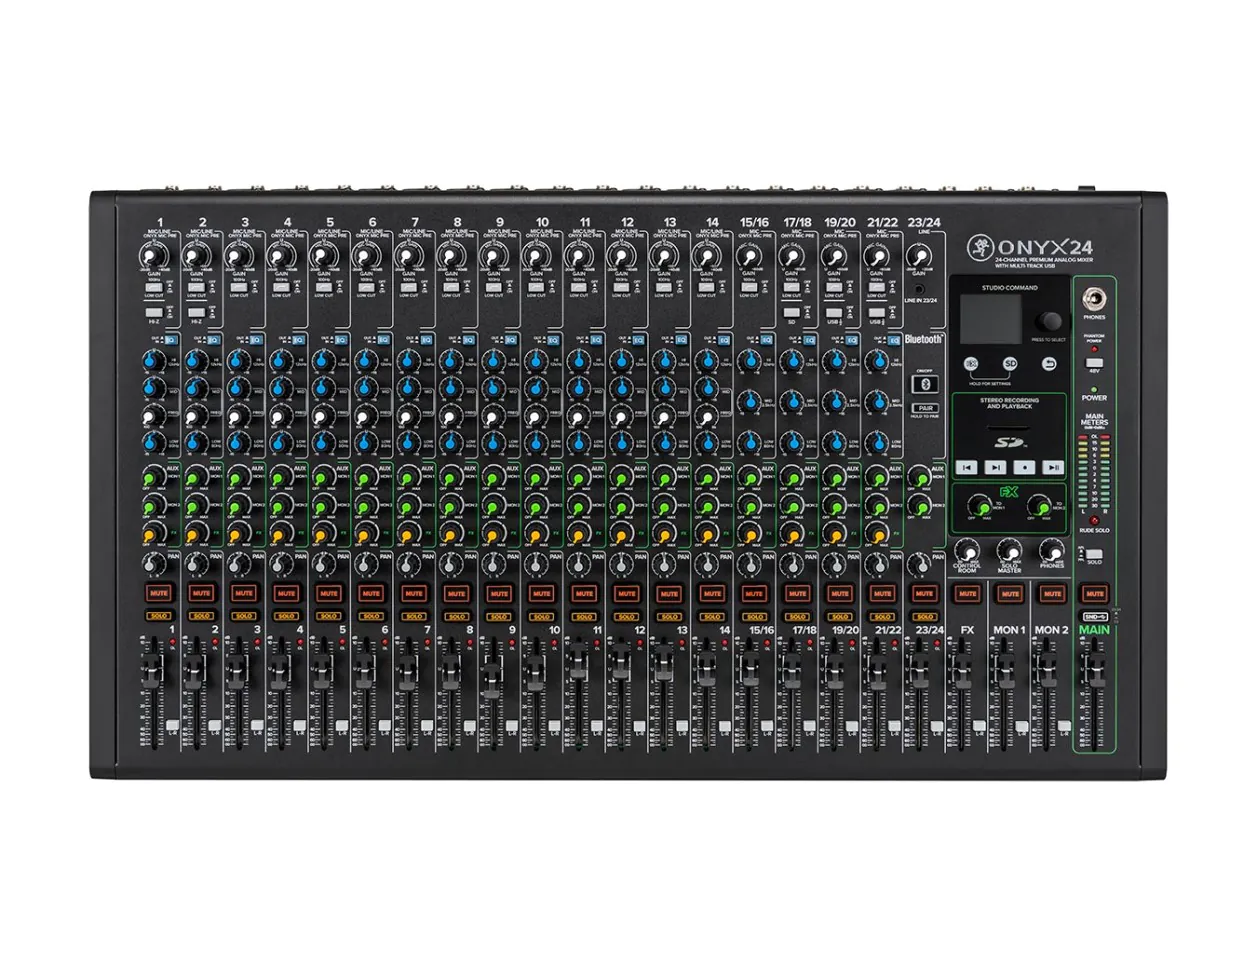Click the record transport button
Viewport: 1257px width, 966px height.
pyautogui.click(x=1023, y=467)
